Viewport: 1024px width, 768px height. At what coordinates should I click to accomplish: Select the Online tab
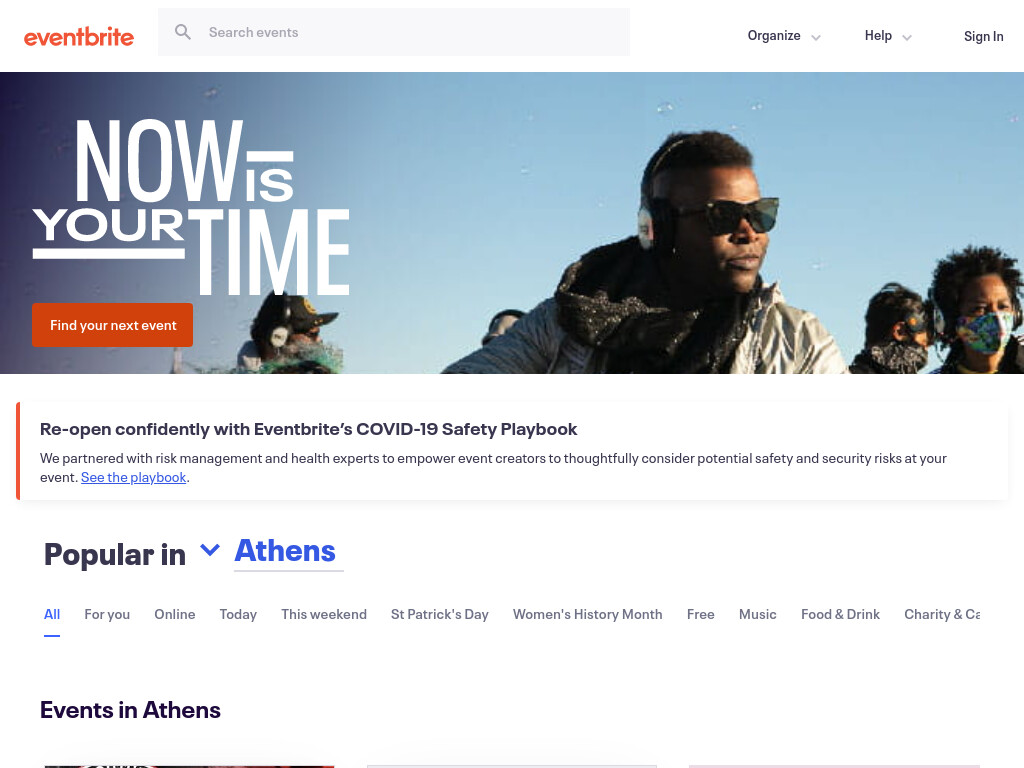tap(174, 615)
